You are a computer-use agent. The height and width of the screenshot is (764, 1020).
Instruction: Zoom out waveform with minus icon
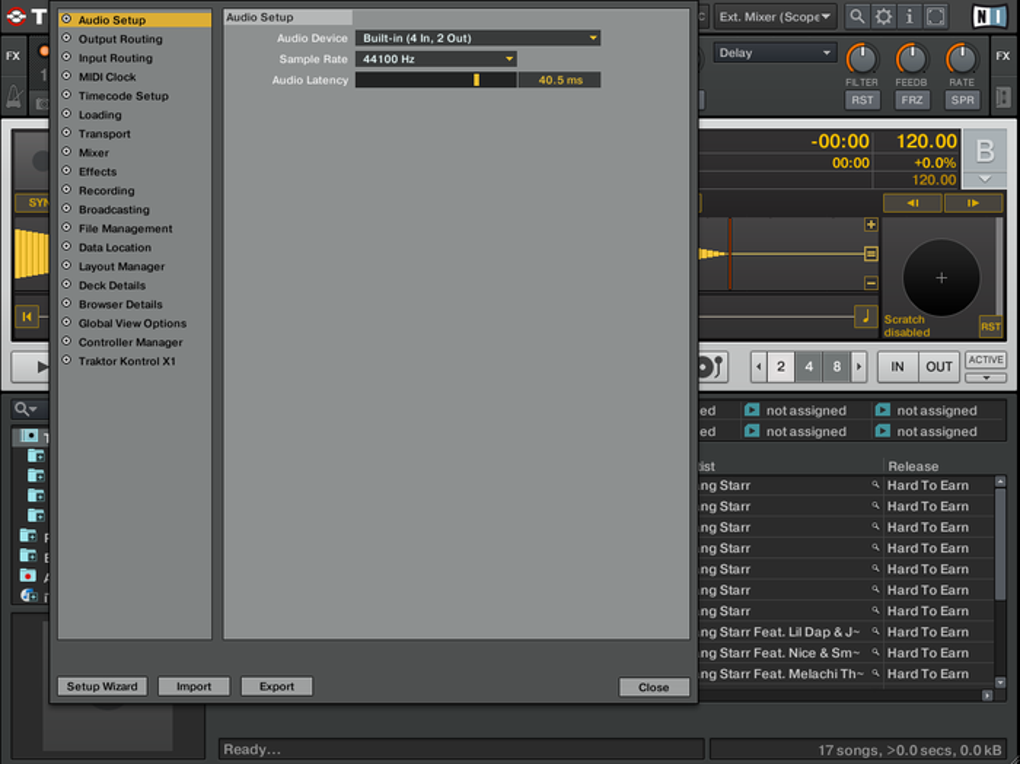[871, 282]
